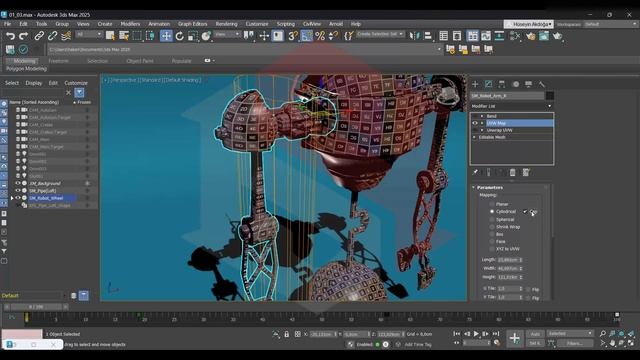640x360 pixels.
Task: Open Curve Editor icon
Action: [x=486, y=36]
